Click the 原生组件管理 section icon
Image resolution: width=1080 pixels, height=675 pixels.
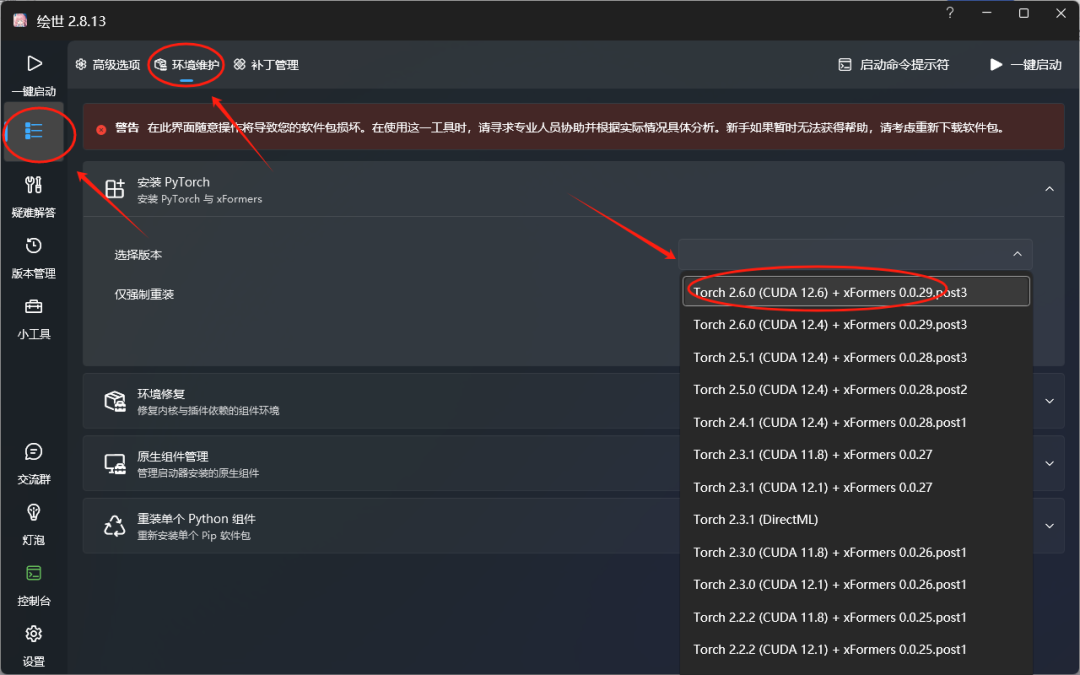114,464
